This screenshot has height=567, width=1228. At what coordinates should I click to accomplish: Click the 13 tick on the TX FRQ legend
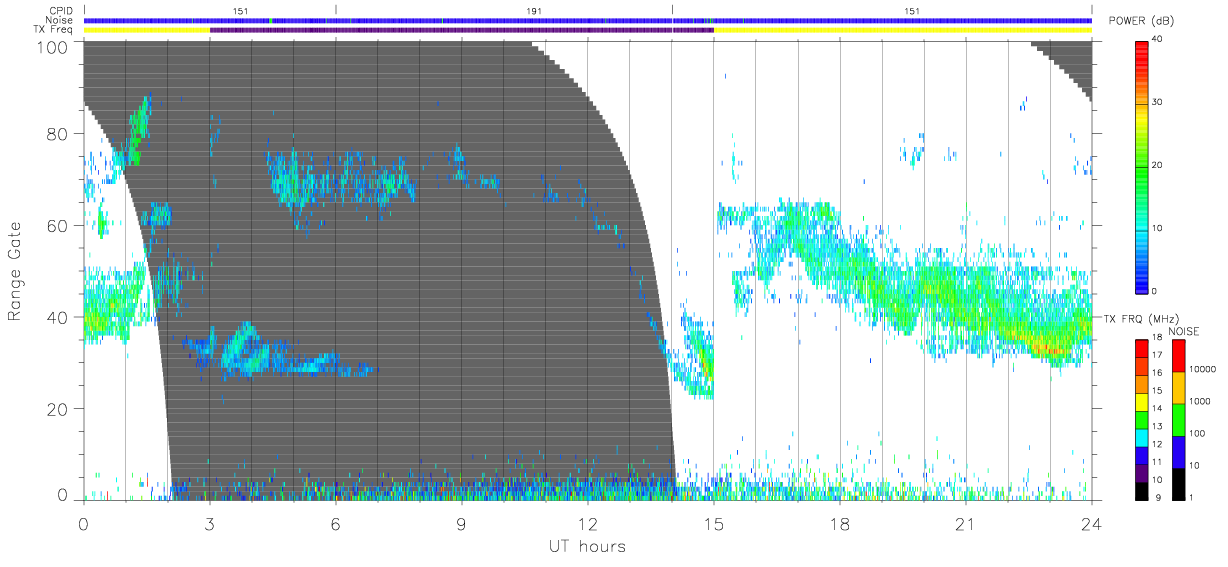1158,427
